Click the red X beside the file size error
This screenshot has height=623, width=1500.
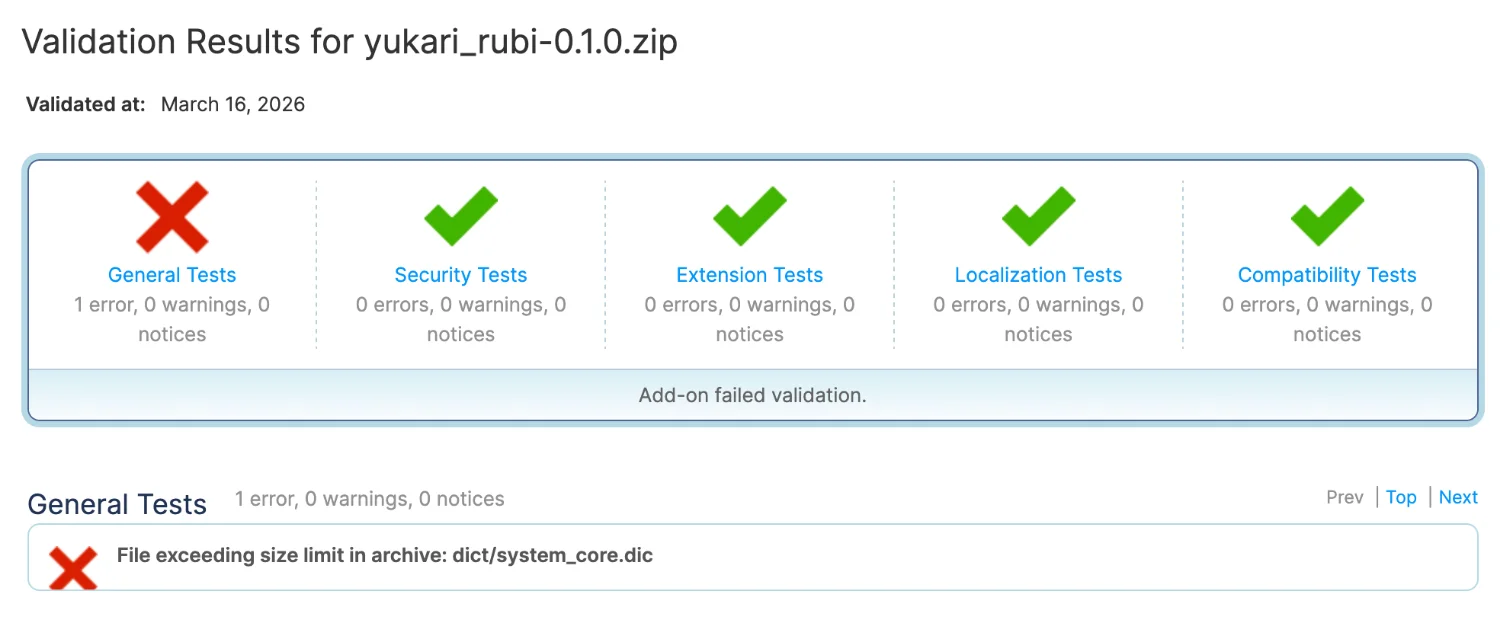click(x=74, y=567)
